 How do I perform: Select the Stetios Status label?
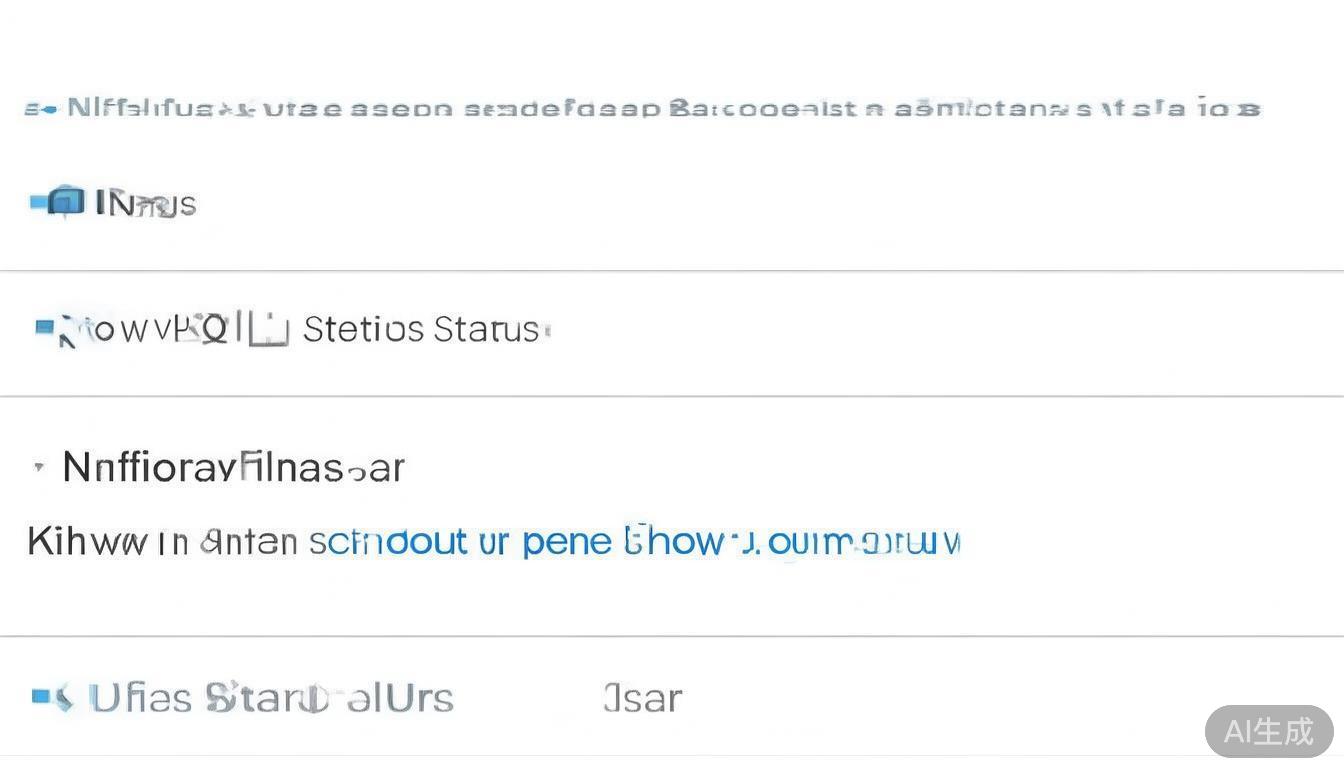(420, 329)
